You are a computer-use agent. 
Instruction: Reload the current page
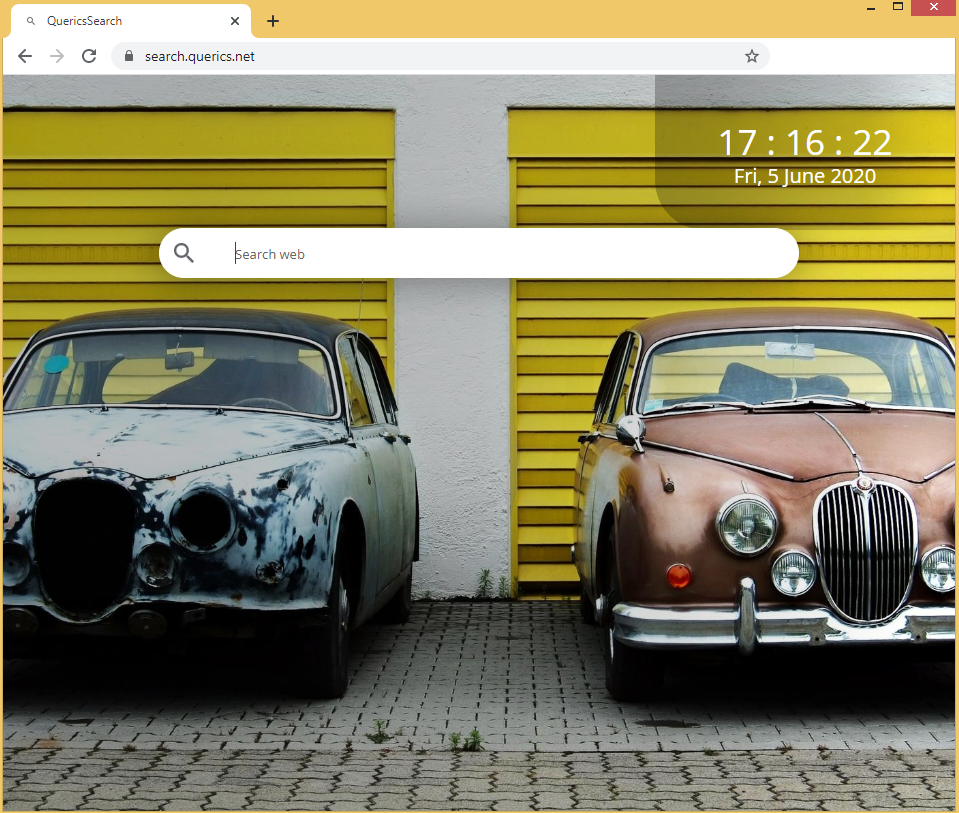pos(89,56)
